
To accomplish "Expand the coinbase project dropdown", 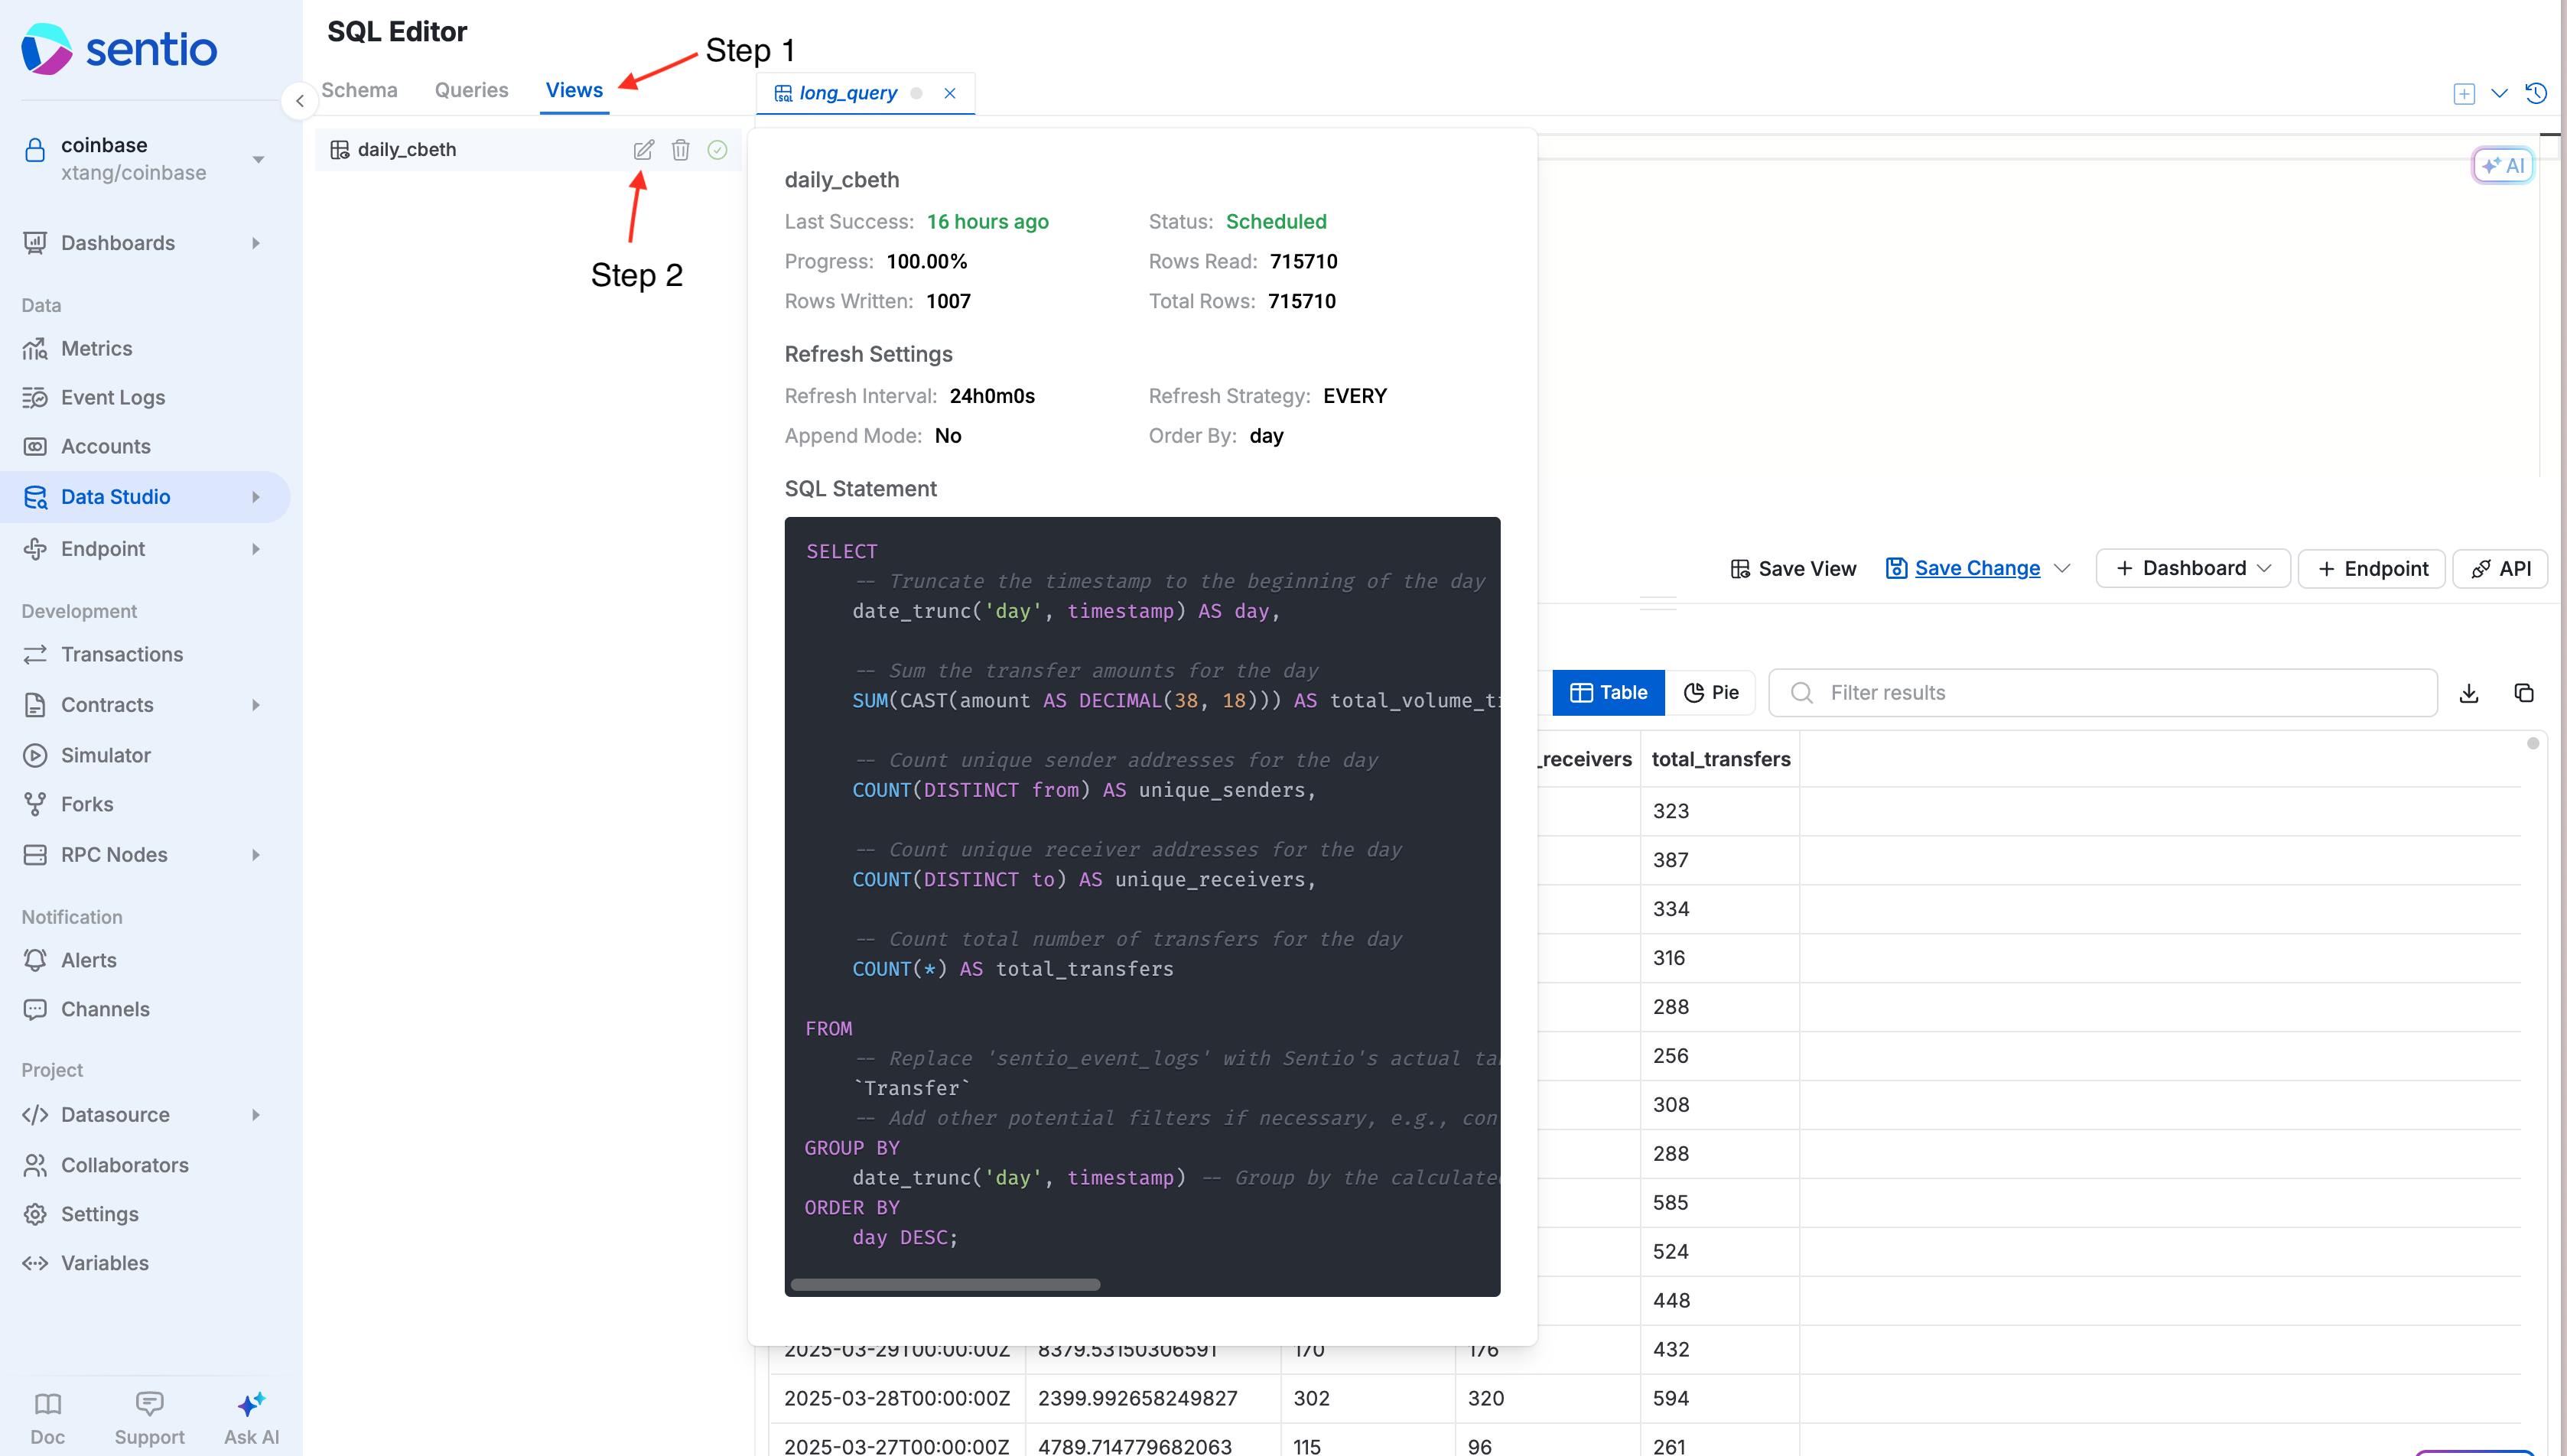I will click(258, 159).
